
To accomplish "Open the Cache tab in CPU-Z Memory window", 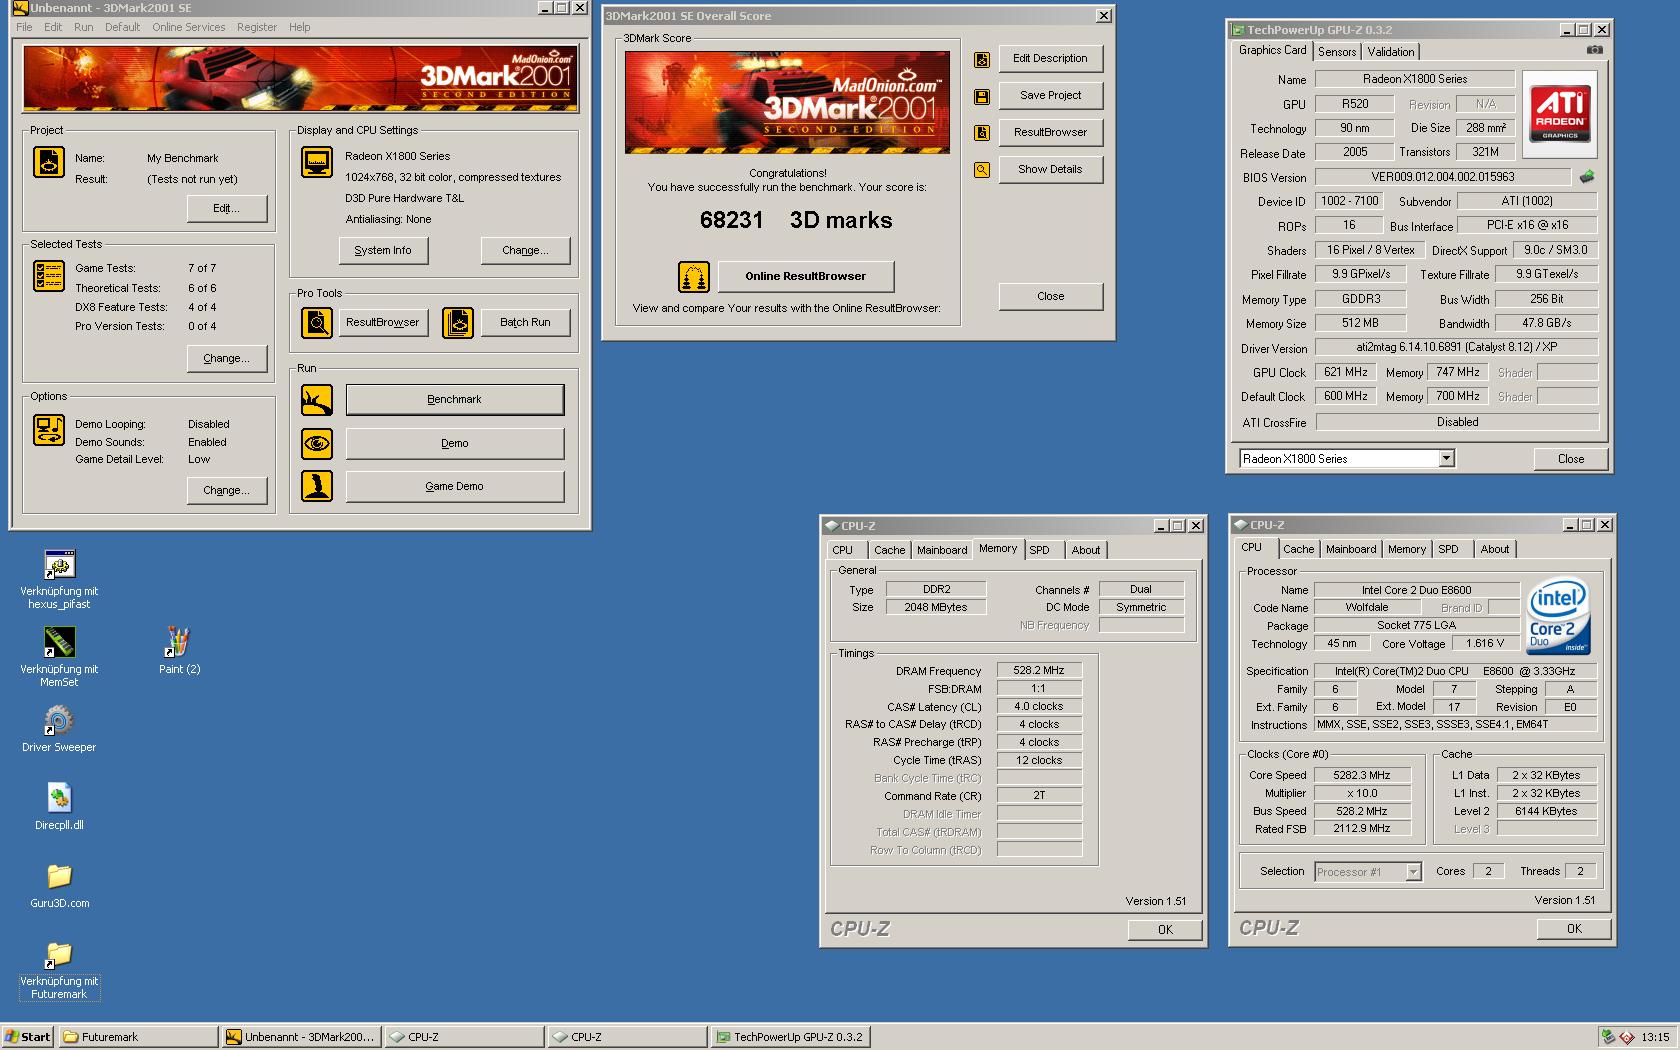I will click(889, 550).
